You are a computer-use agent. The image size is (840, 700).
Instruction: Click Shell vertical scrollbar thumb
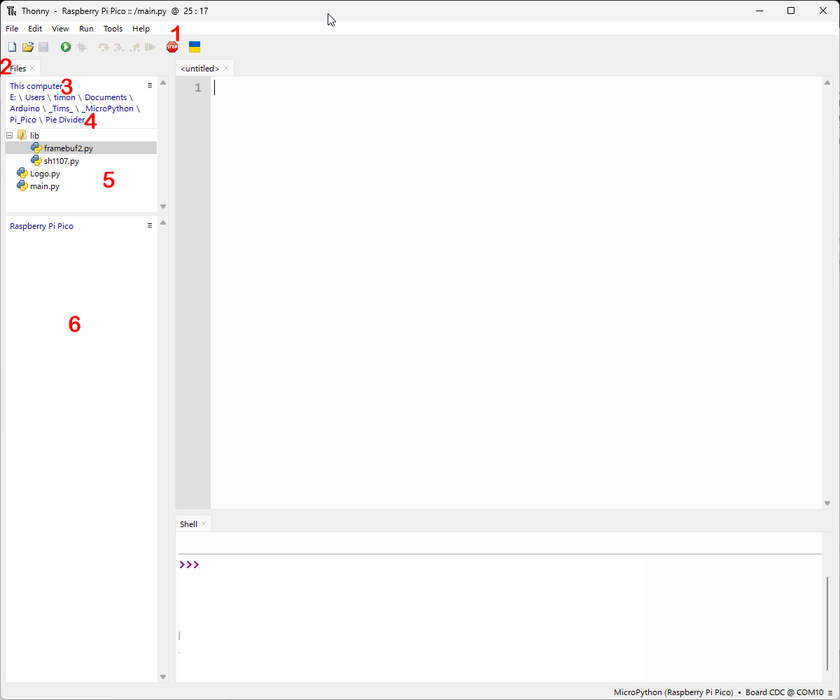827,623
